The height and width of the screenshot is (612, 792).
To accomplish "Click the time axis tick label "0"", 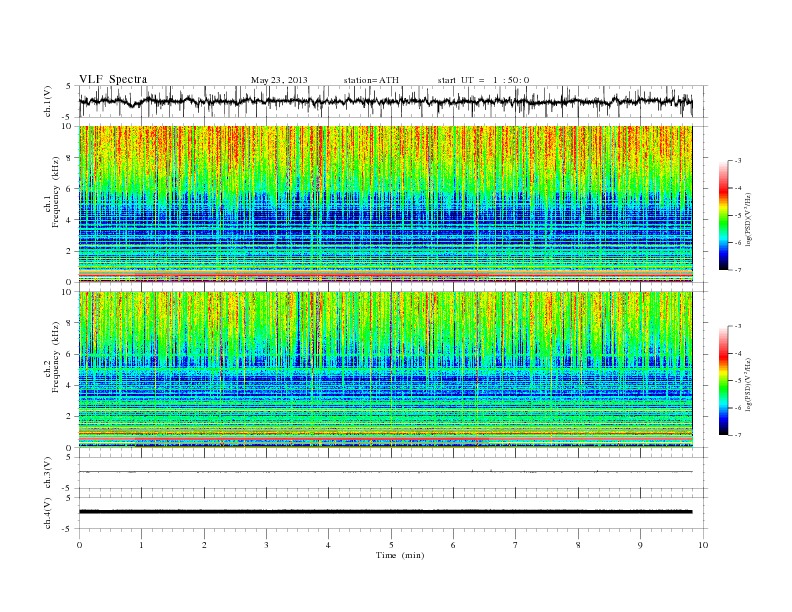I will click(x=79, y=545).
